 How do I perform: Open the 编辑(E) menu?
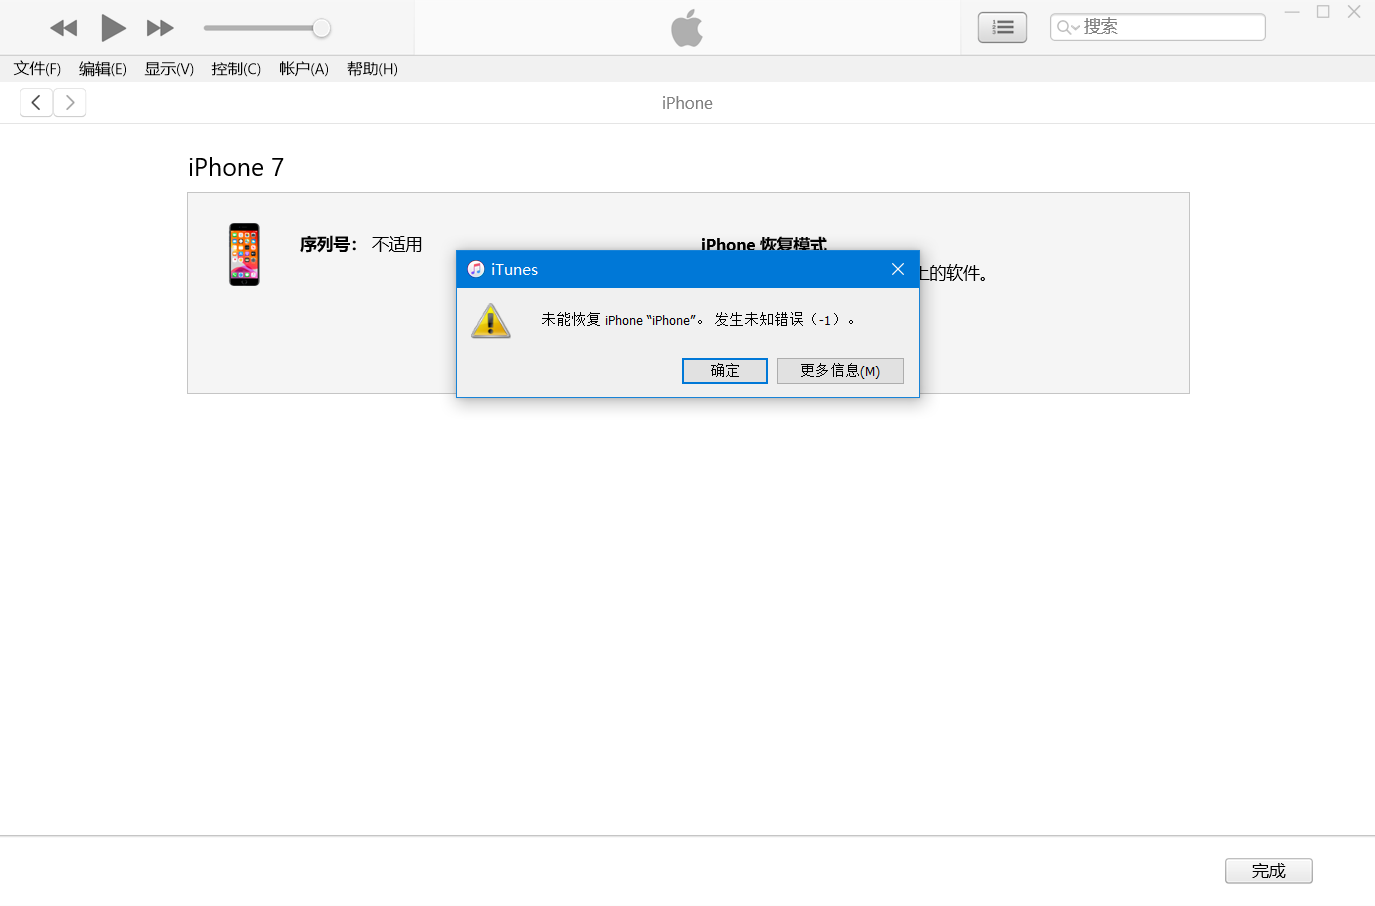[x=103, y=69]
